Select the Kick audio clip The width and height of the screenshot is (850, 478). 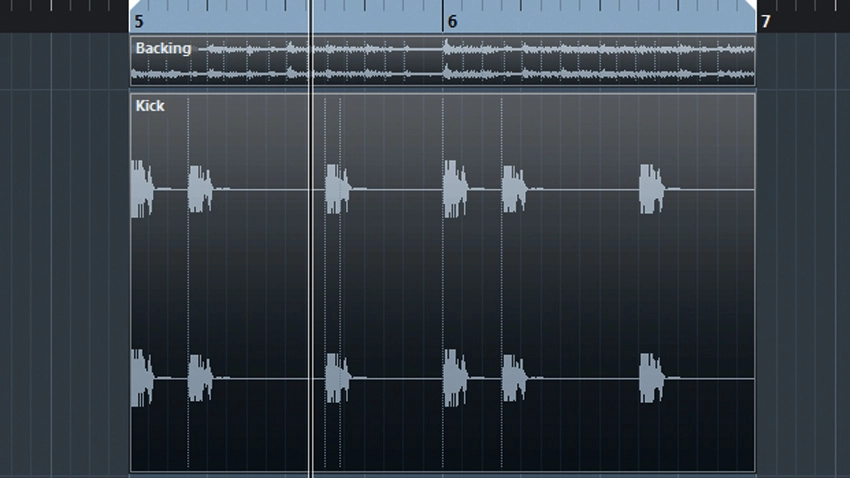click(442, 282)
